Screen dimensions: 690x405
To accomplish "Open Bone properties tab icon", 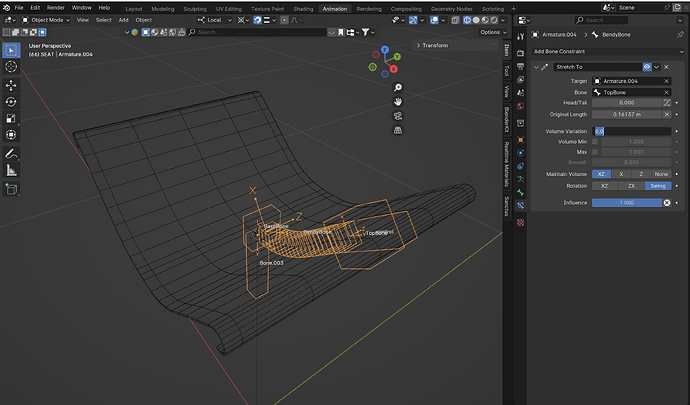I will [x=521, y=192].
